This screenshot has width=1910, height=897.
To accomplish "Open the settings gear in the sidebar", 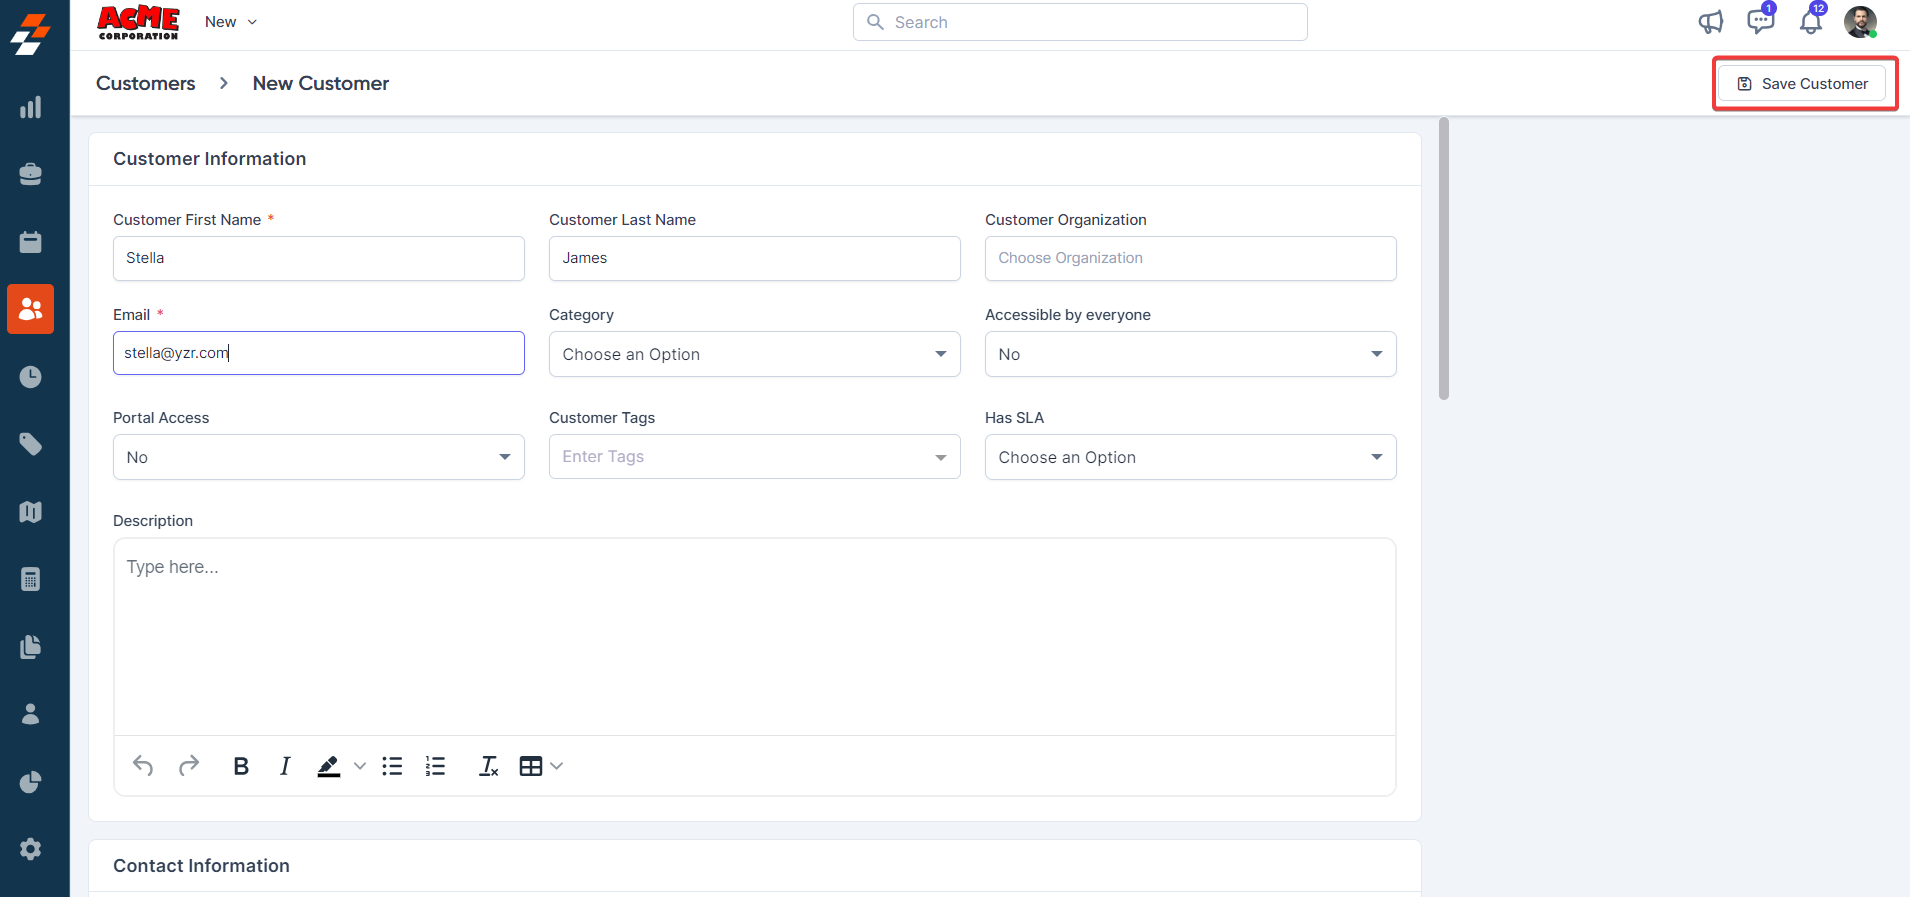I will (31, 849).
